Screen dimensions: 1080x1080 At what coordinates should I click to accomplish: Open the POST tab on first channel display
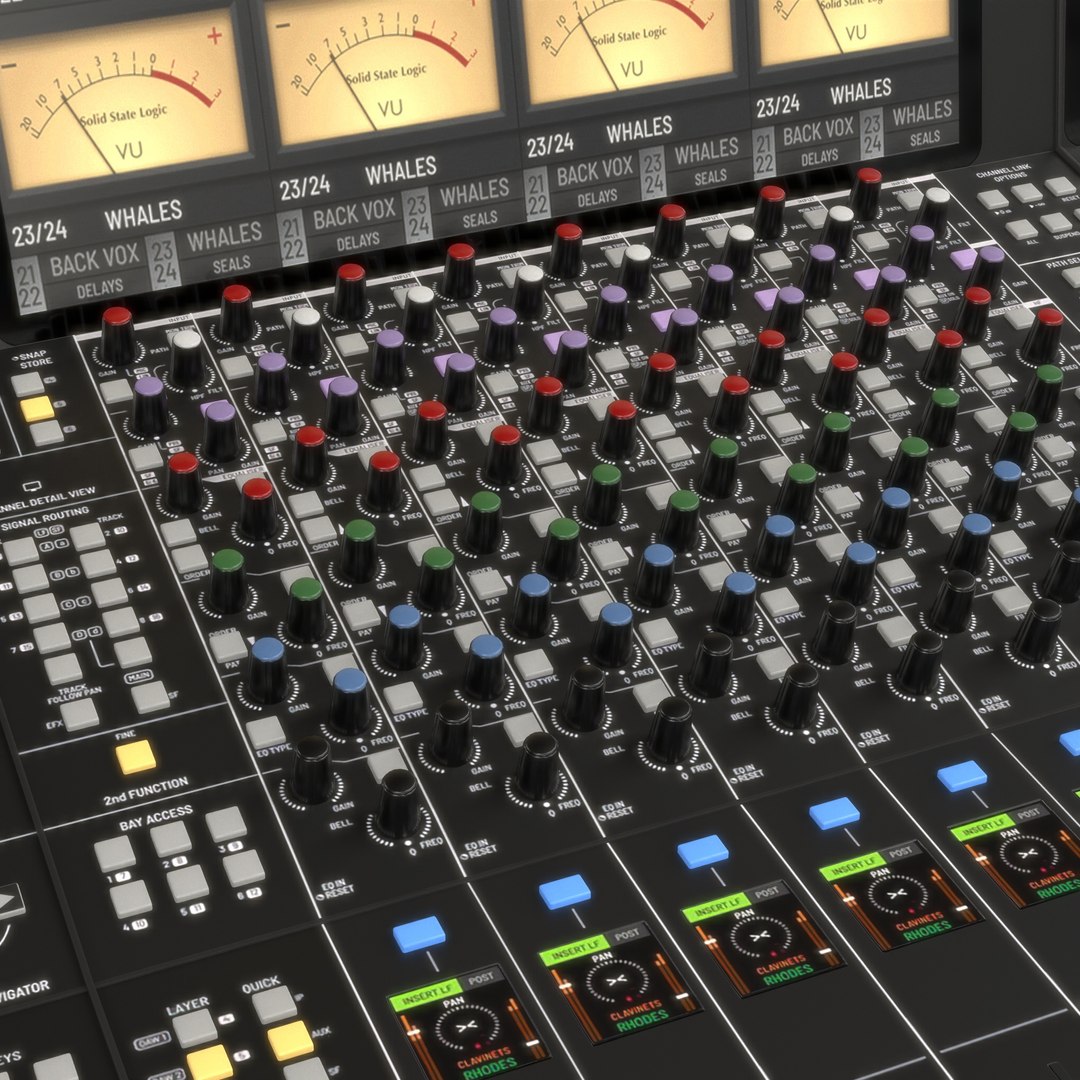point(480,977)
